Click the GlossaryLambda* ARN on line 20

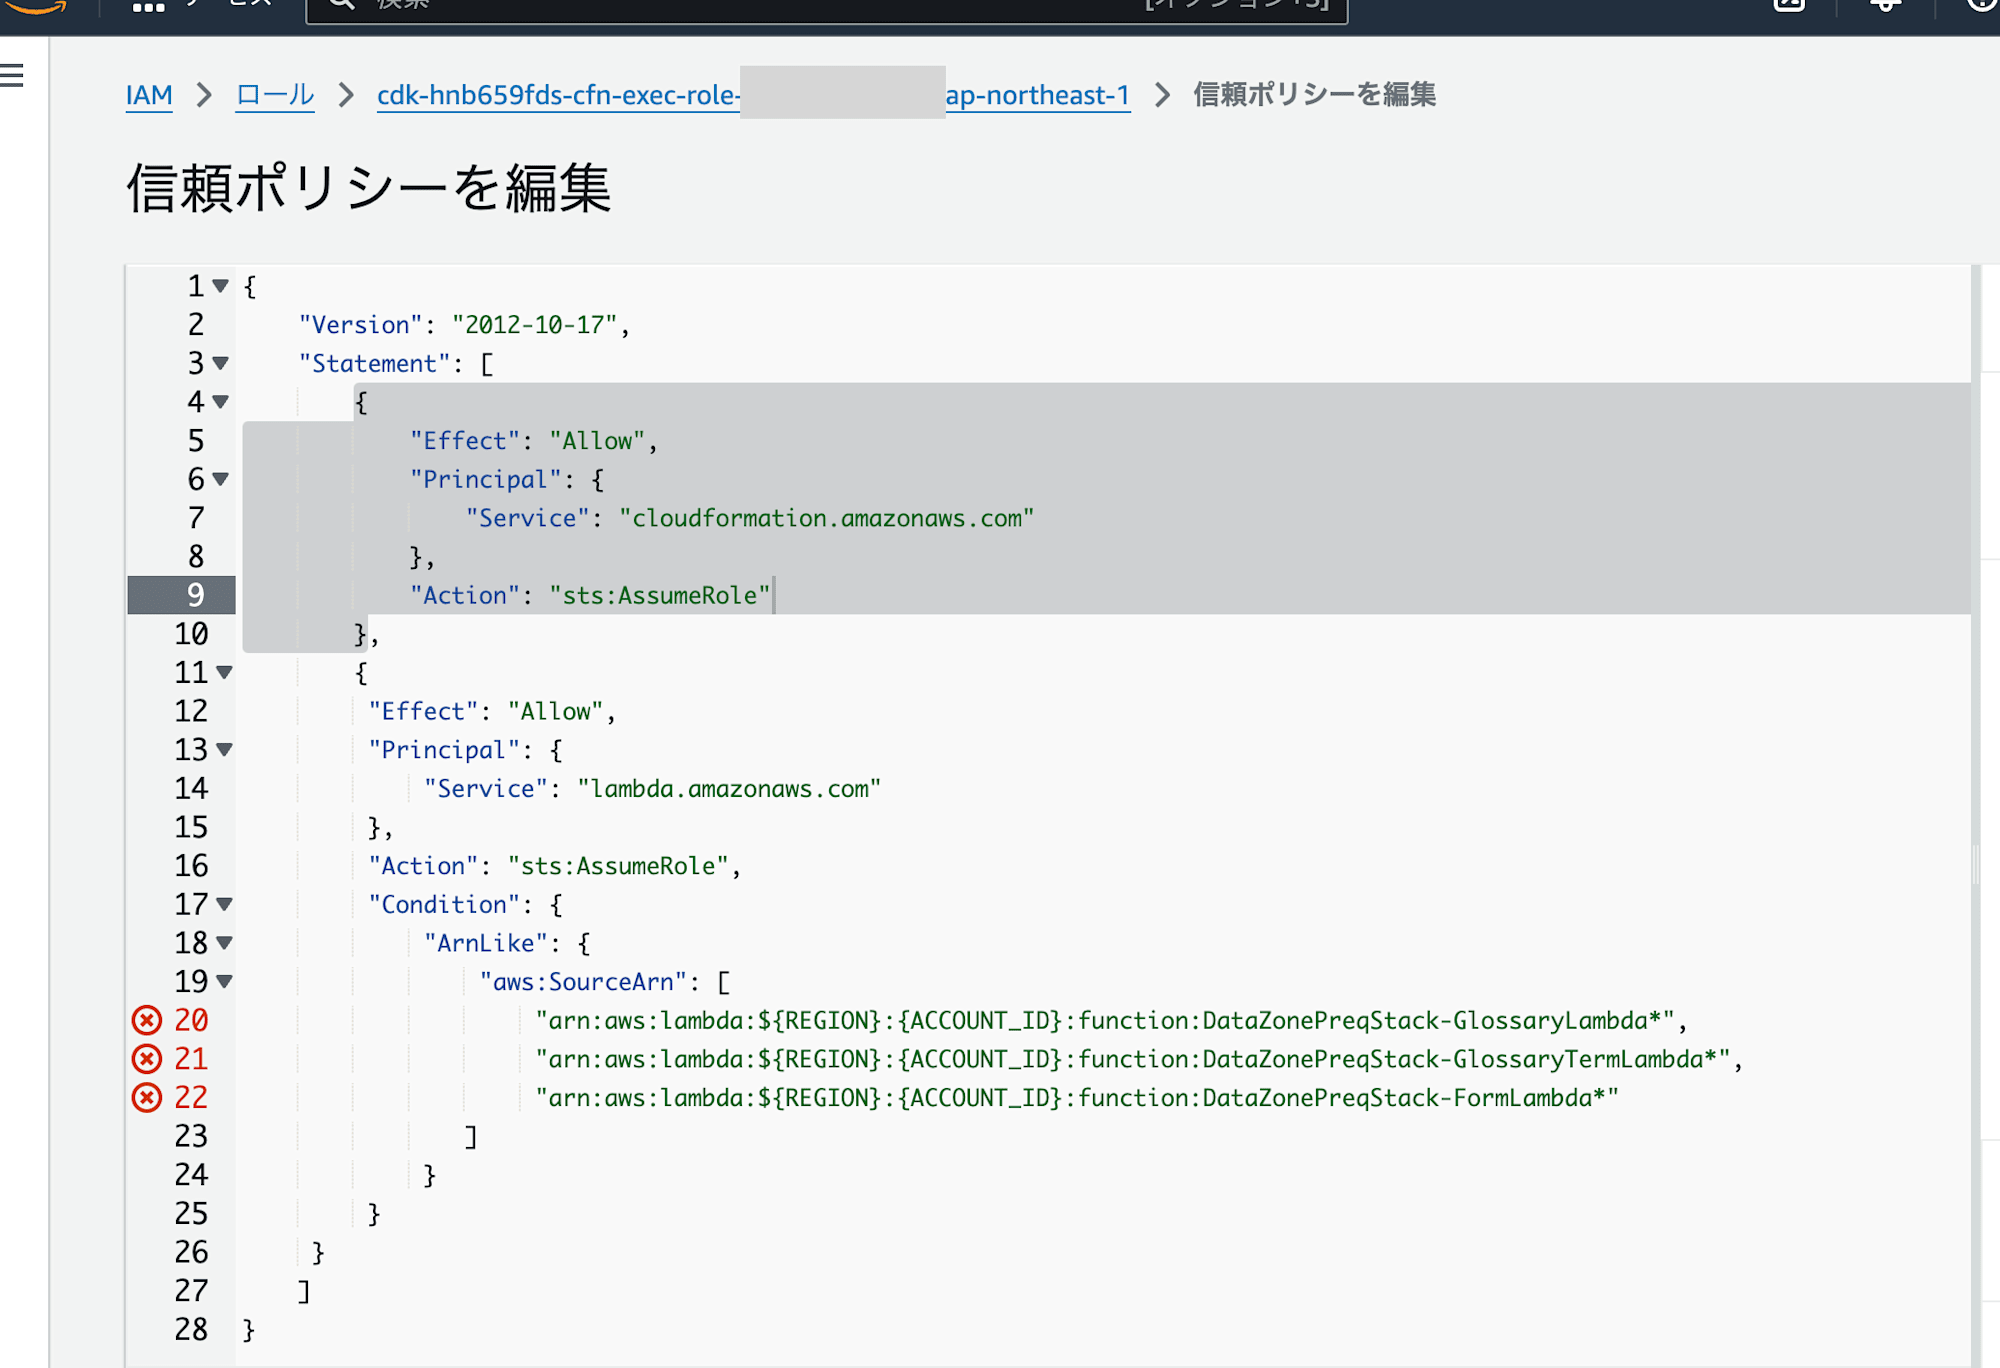pos(1105,1020)
